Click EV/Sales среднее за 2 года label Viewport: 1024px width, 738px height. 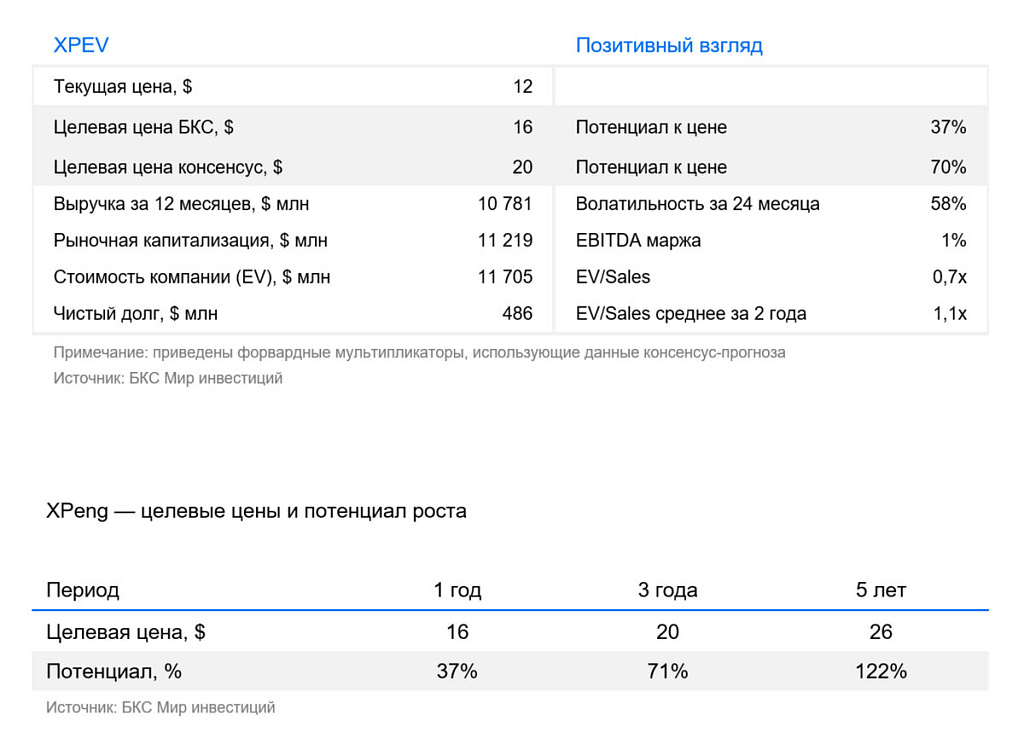point(691,313)
